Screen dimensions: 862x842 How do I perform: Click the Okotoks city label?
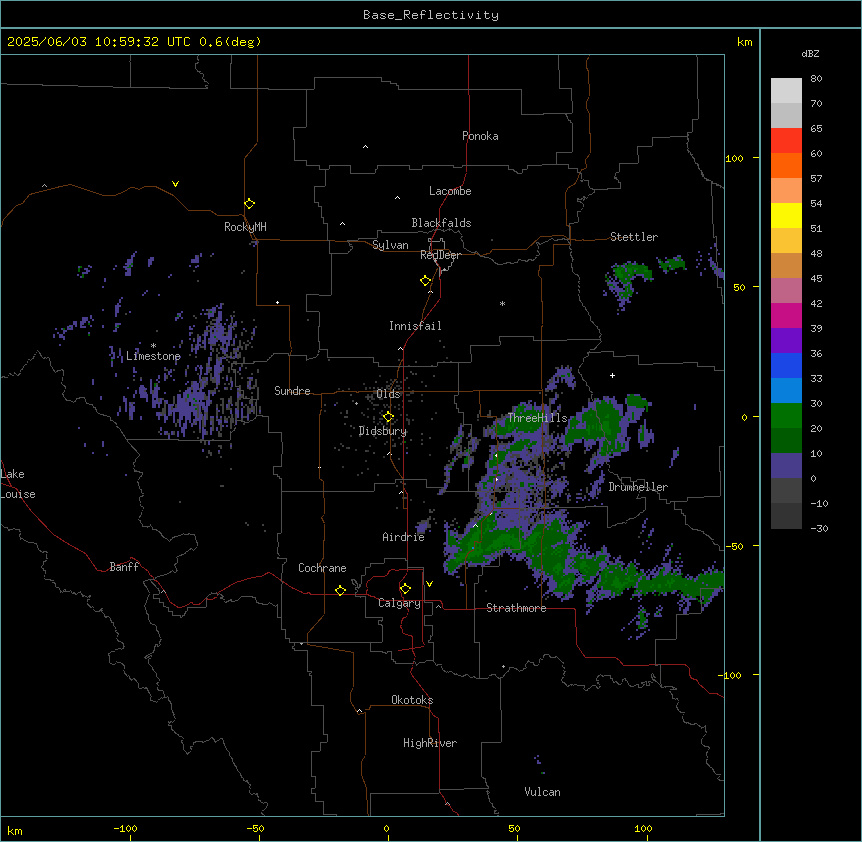coord(412,700)
